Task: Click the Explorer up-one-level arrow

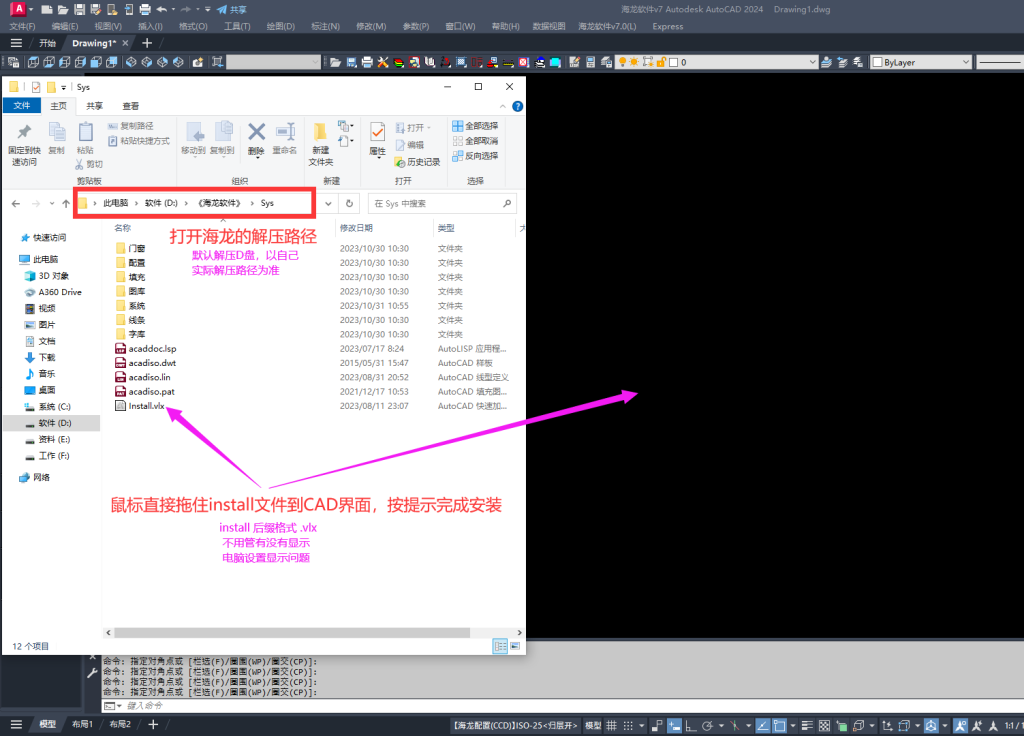Action: coord(66,204)
